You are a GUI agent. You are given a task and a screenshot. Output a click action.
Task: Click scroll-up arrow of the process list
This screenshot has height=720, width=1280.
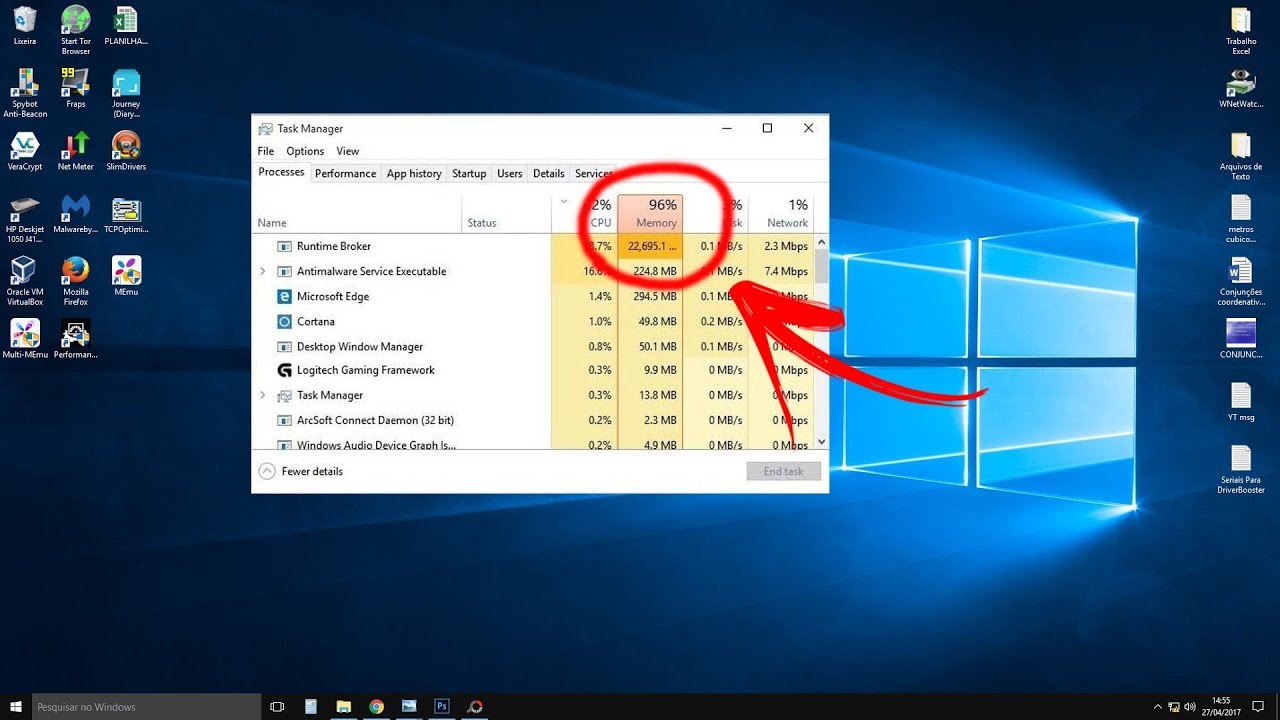822,241
